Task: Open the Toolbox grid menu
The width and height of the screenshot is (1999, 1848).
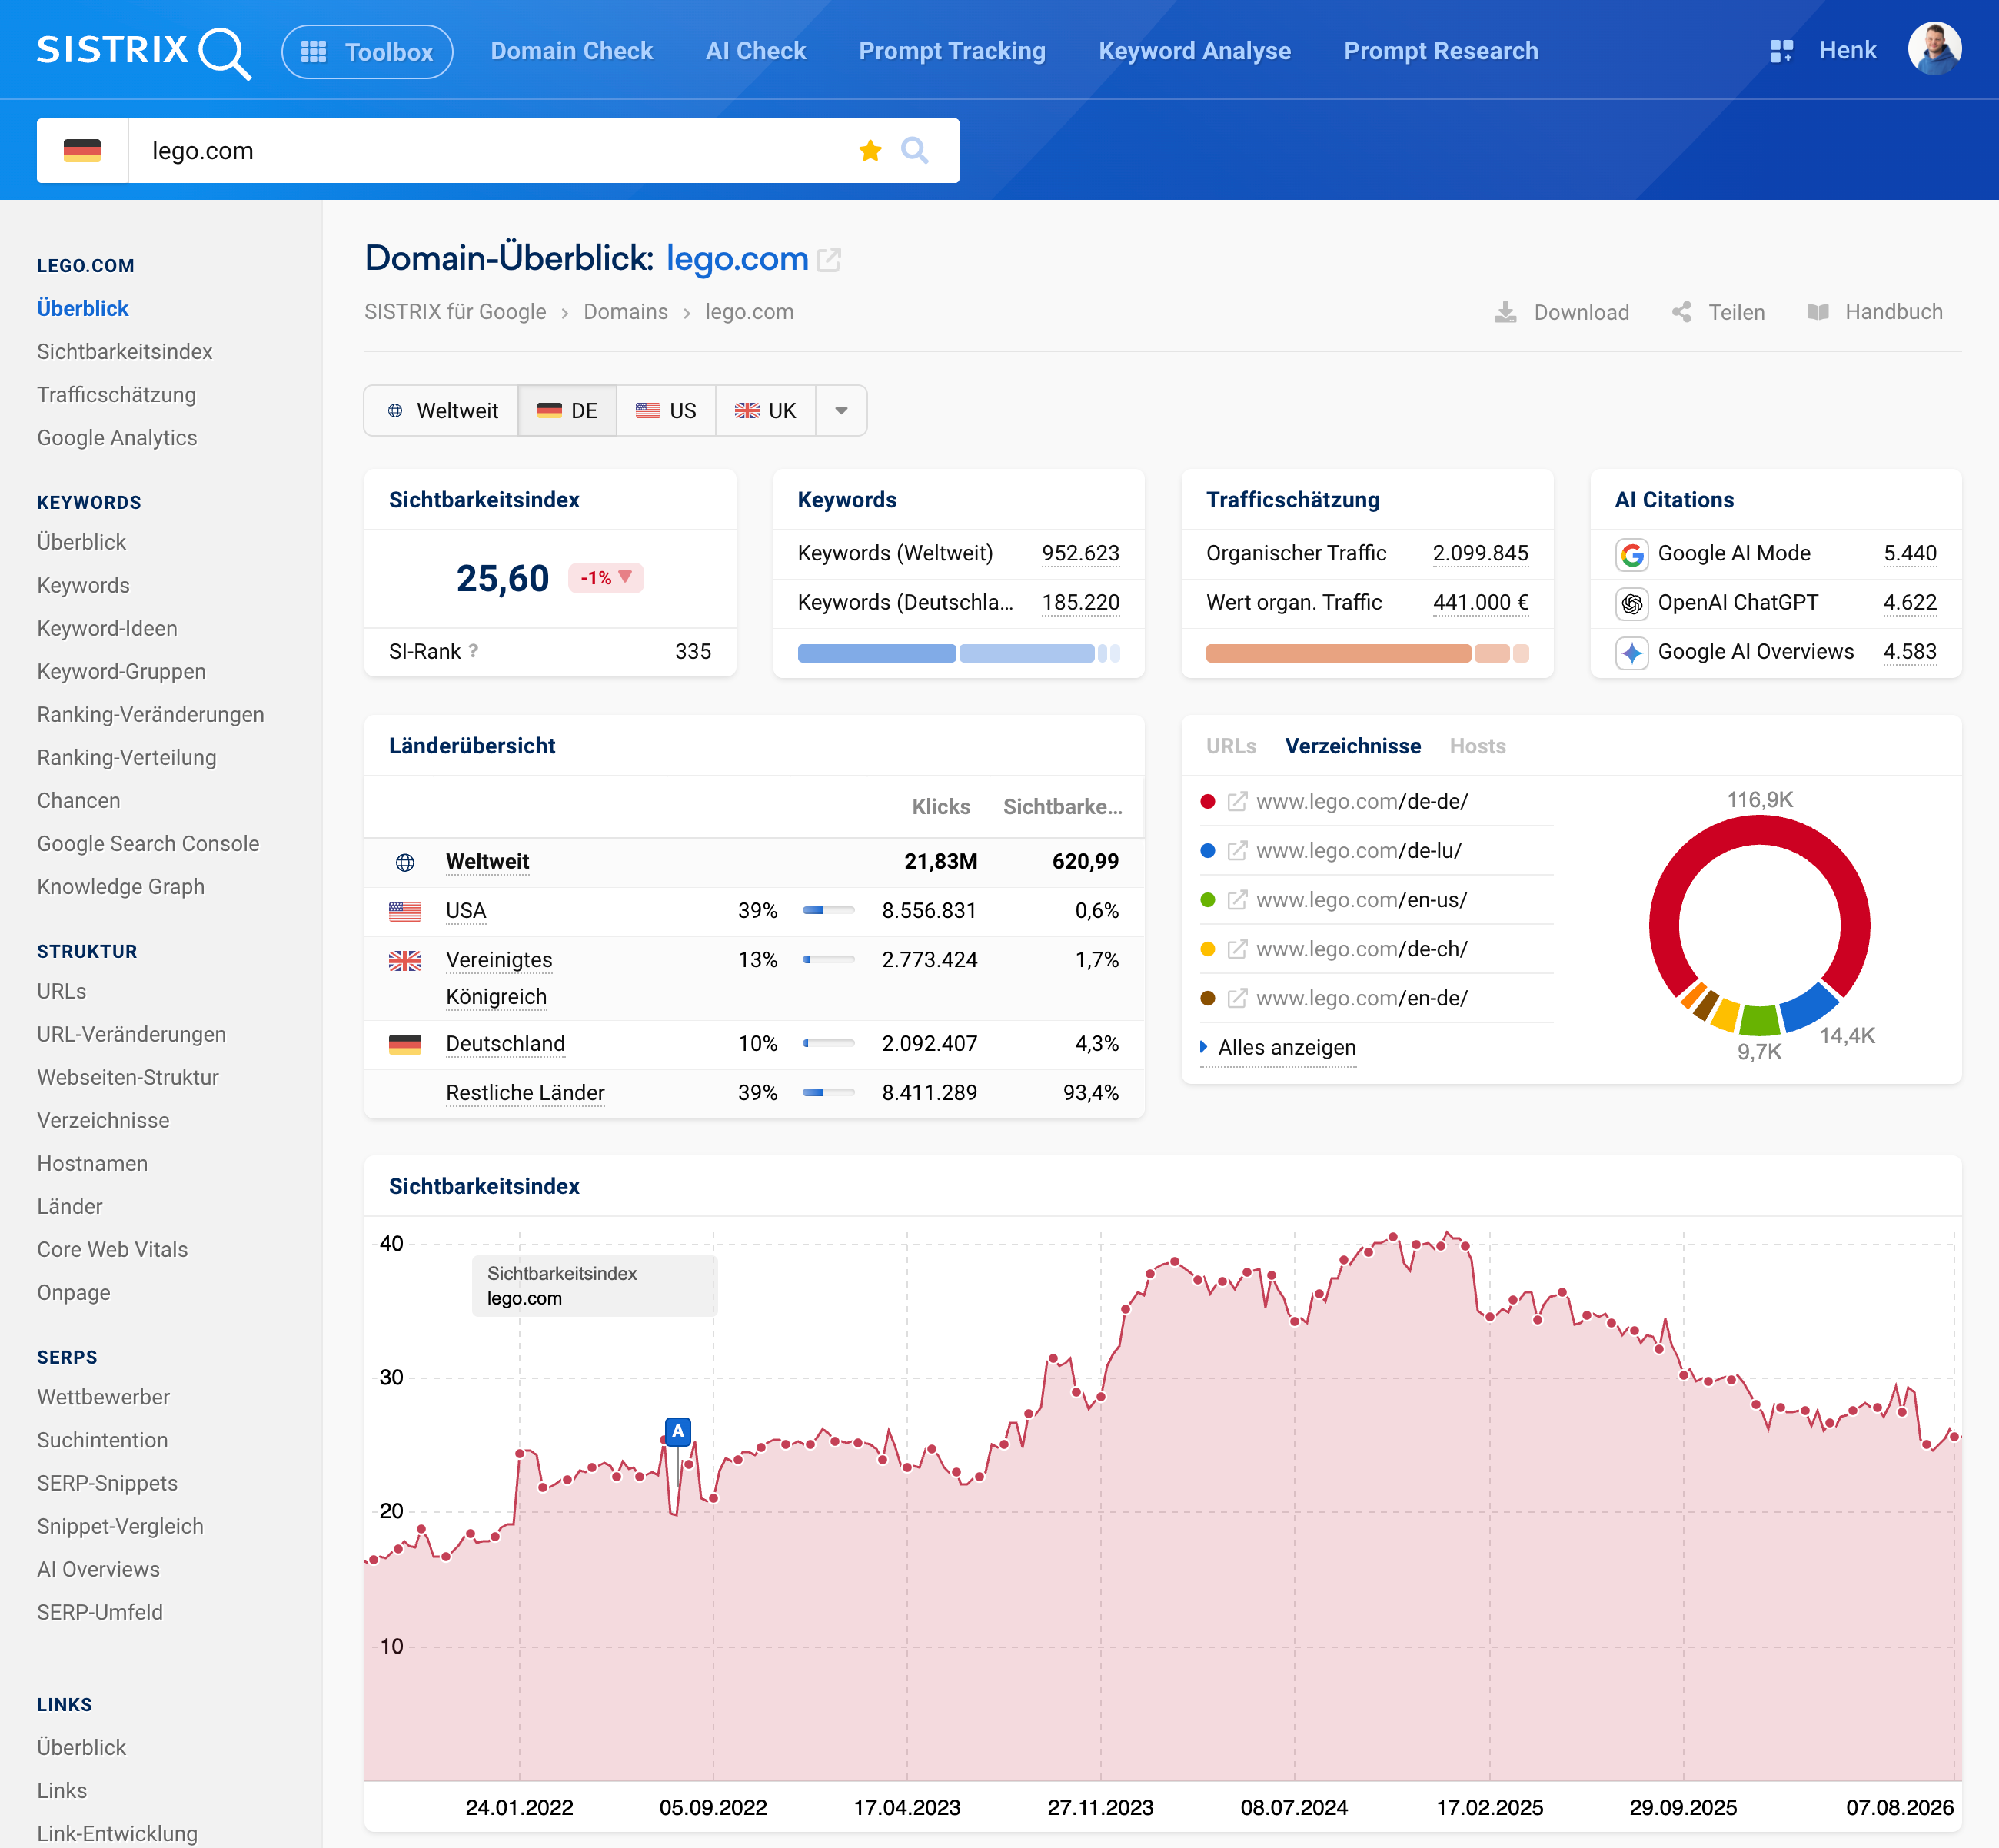Action: [367, 52]
